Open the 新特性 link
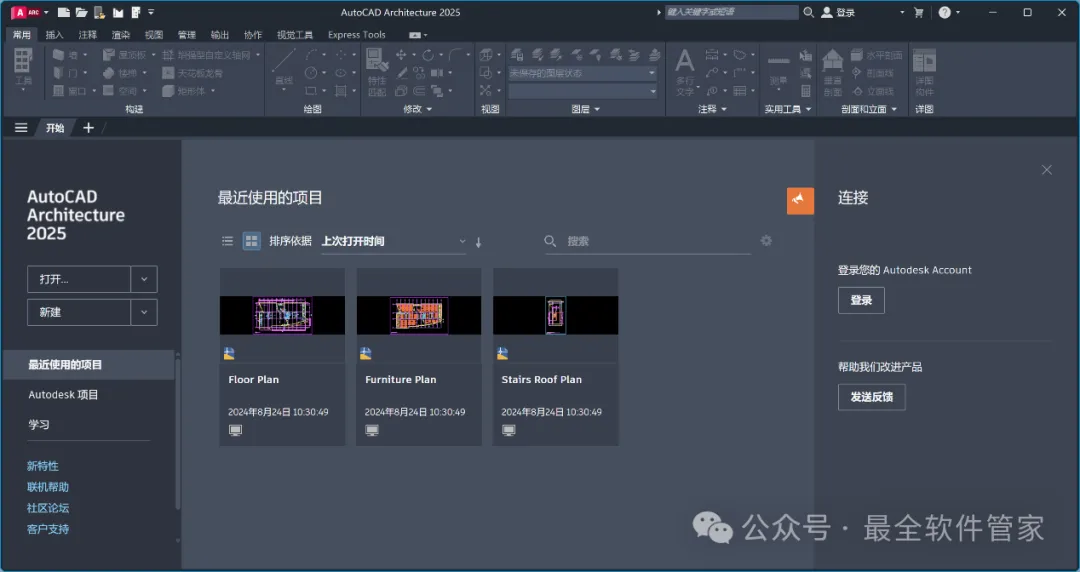 pos(43,466)
